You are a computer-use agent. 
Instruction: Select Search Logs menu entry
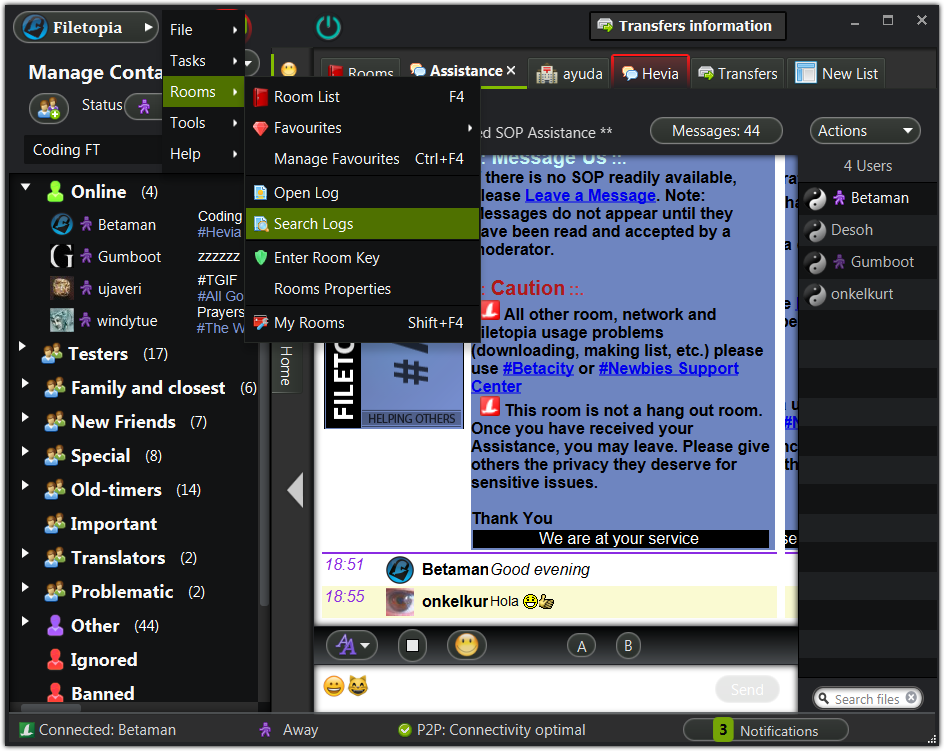tap(362, 224)
